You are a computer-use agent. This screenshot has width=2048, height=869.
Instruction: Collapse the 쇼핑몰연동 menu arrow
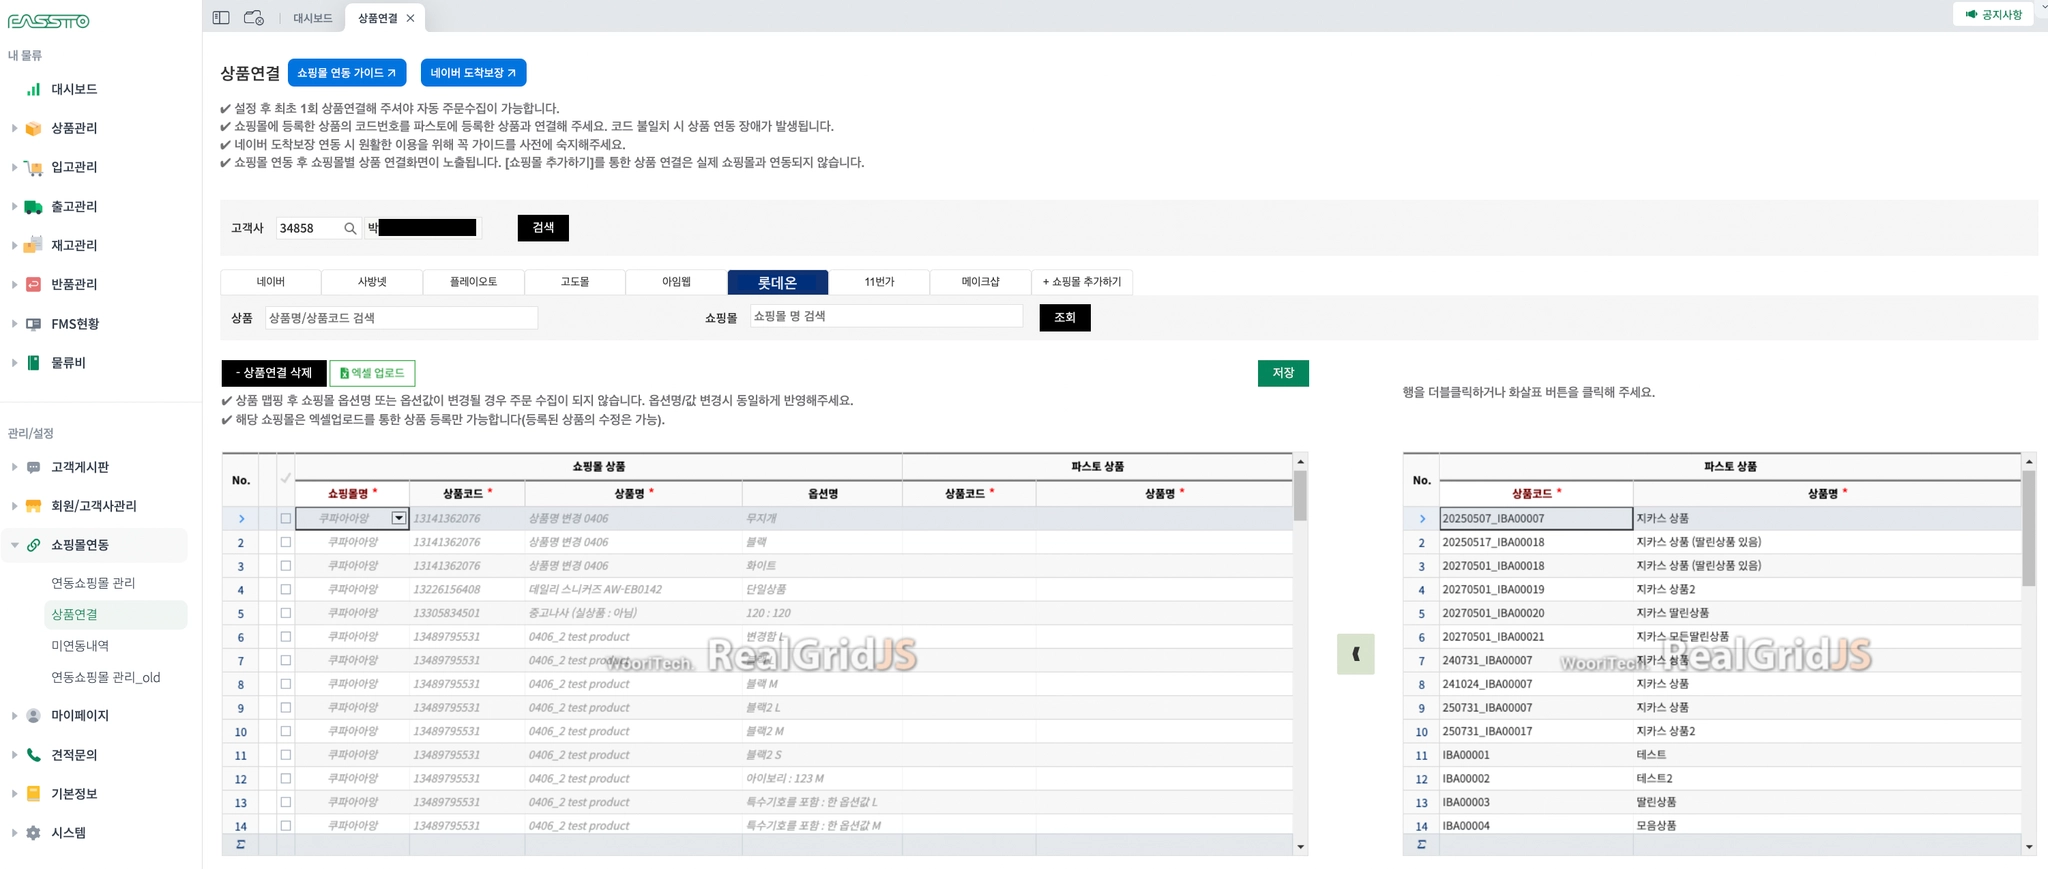(x=14, y=545)
